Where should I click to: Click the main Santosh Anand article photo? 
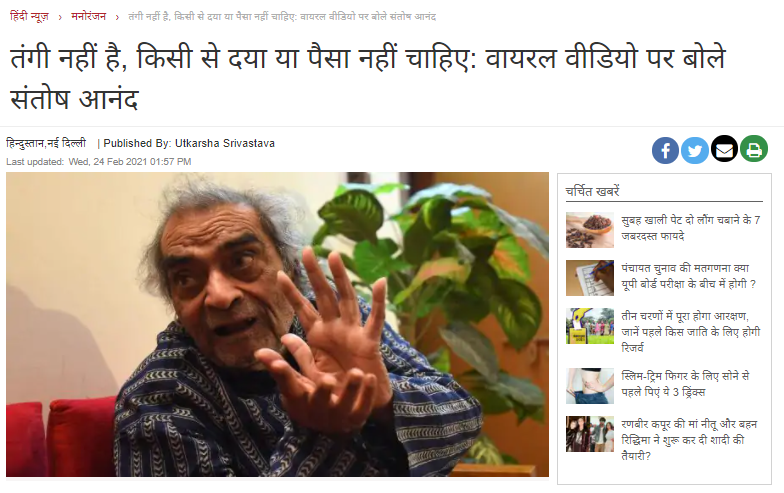coord(278,324)
